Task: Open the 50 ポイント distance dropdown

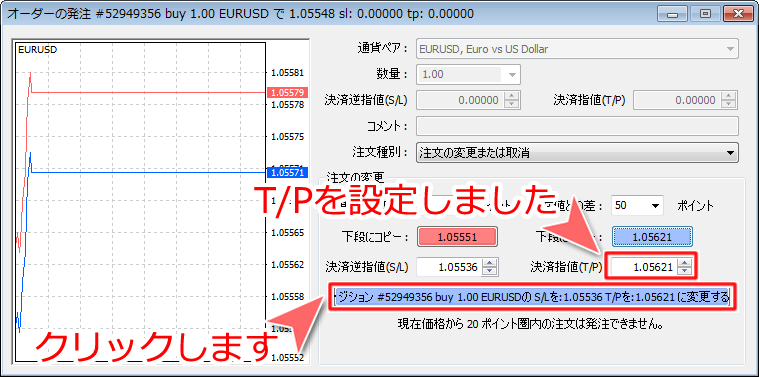Action: (637, 206)
